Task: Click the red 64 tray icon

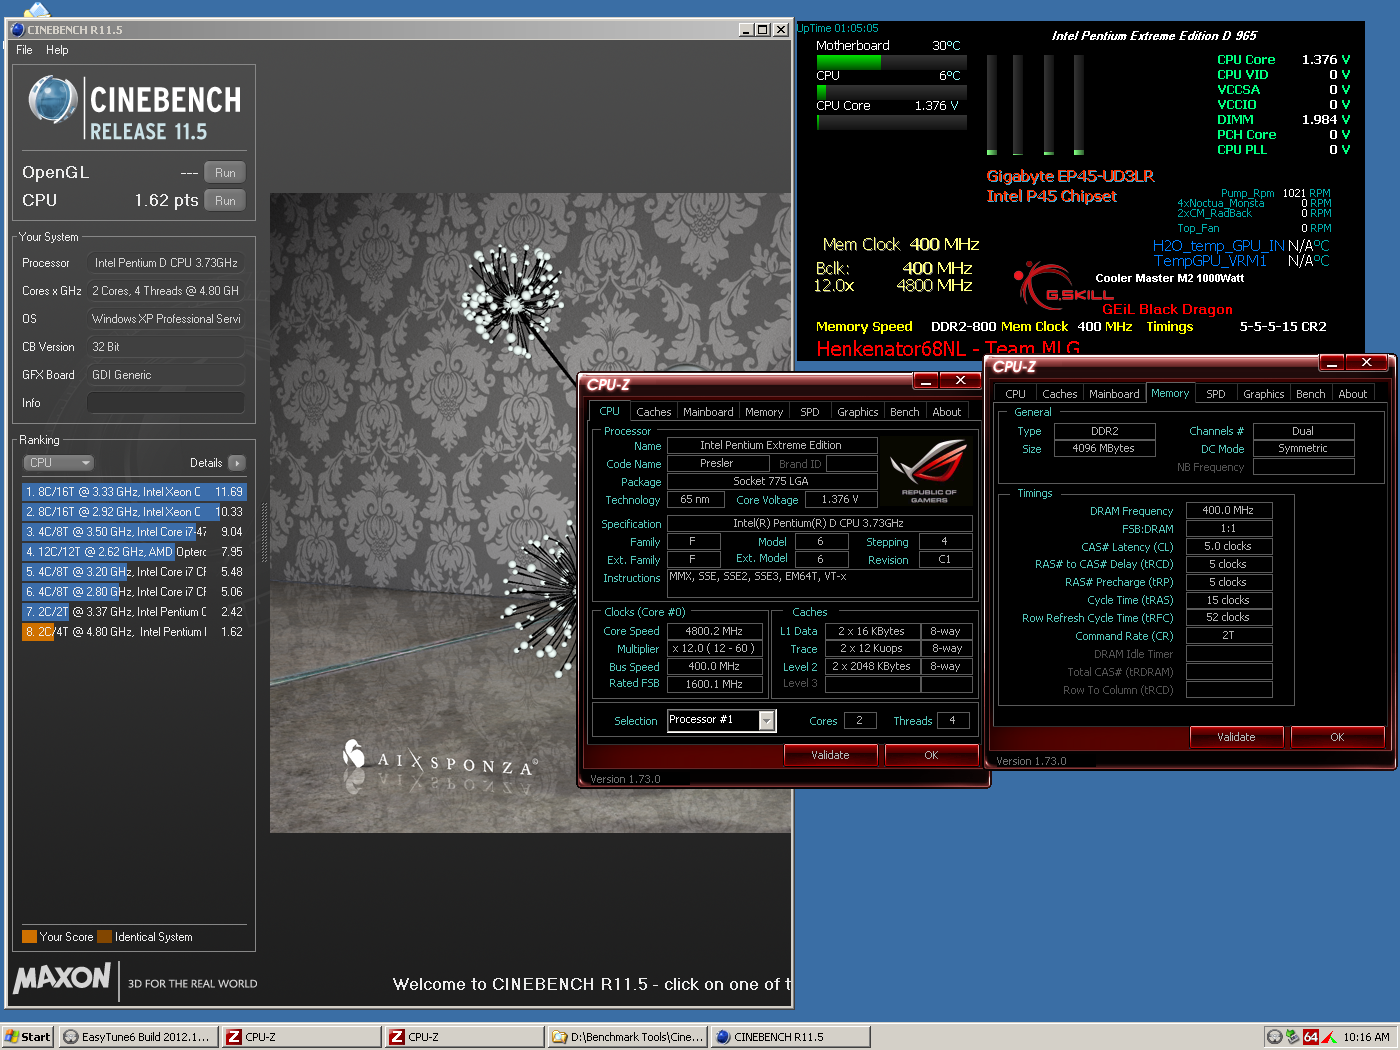Action: (x=1311, y=1037)
